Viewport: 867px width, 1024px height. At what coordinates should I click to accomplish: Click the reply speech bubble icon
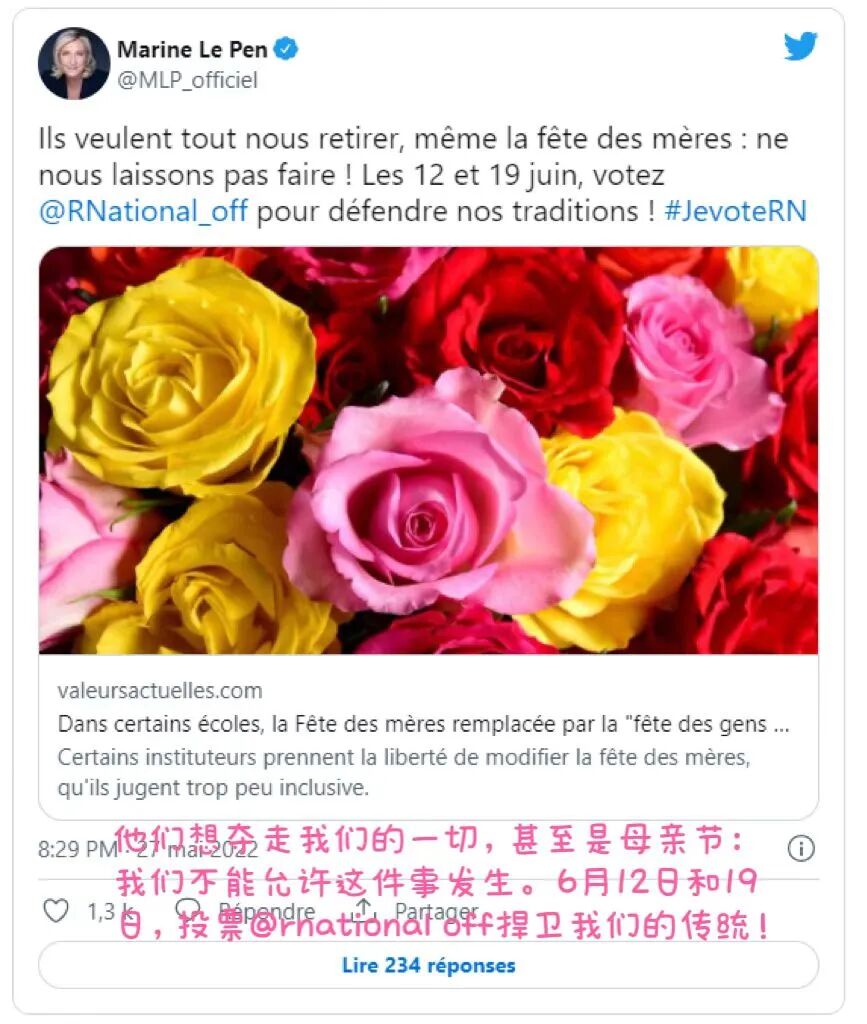point(188,910)
